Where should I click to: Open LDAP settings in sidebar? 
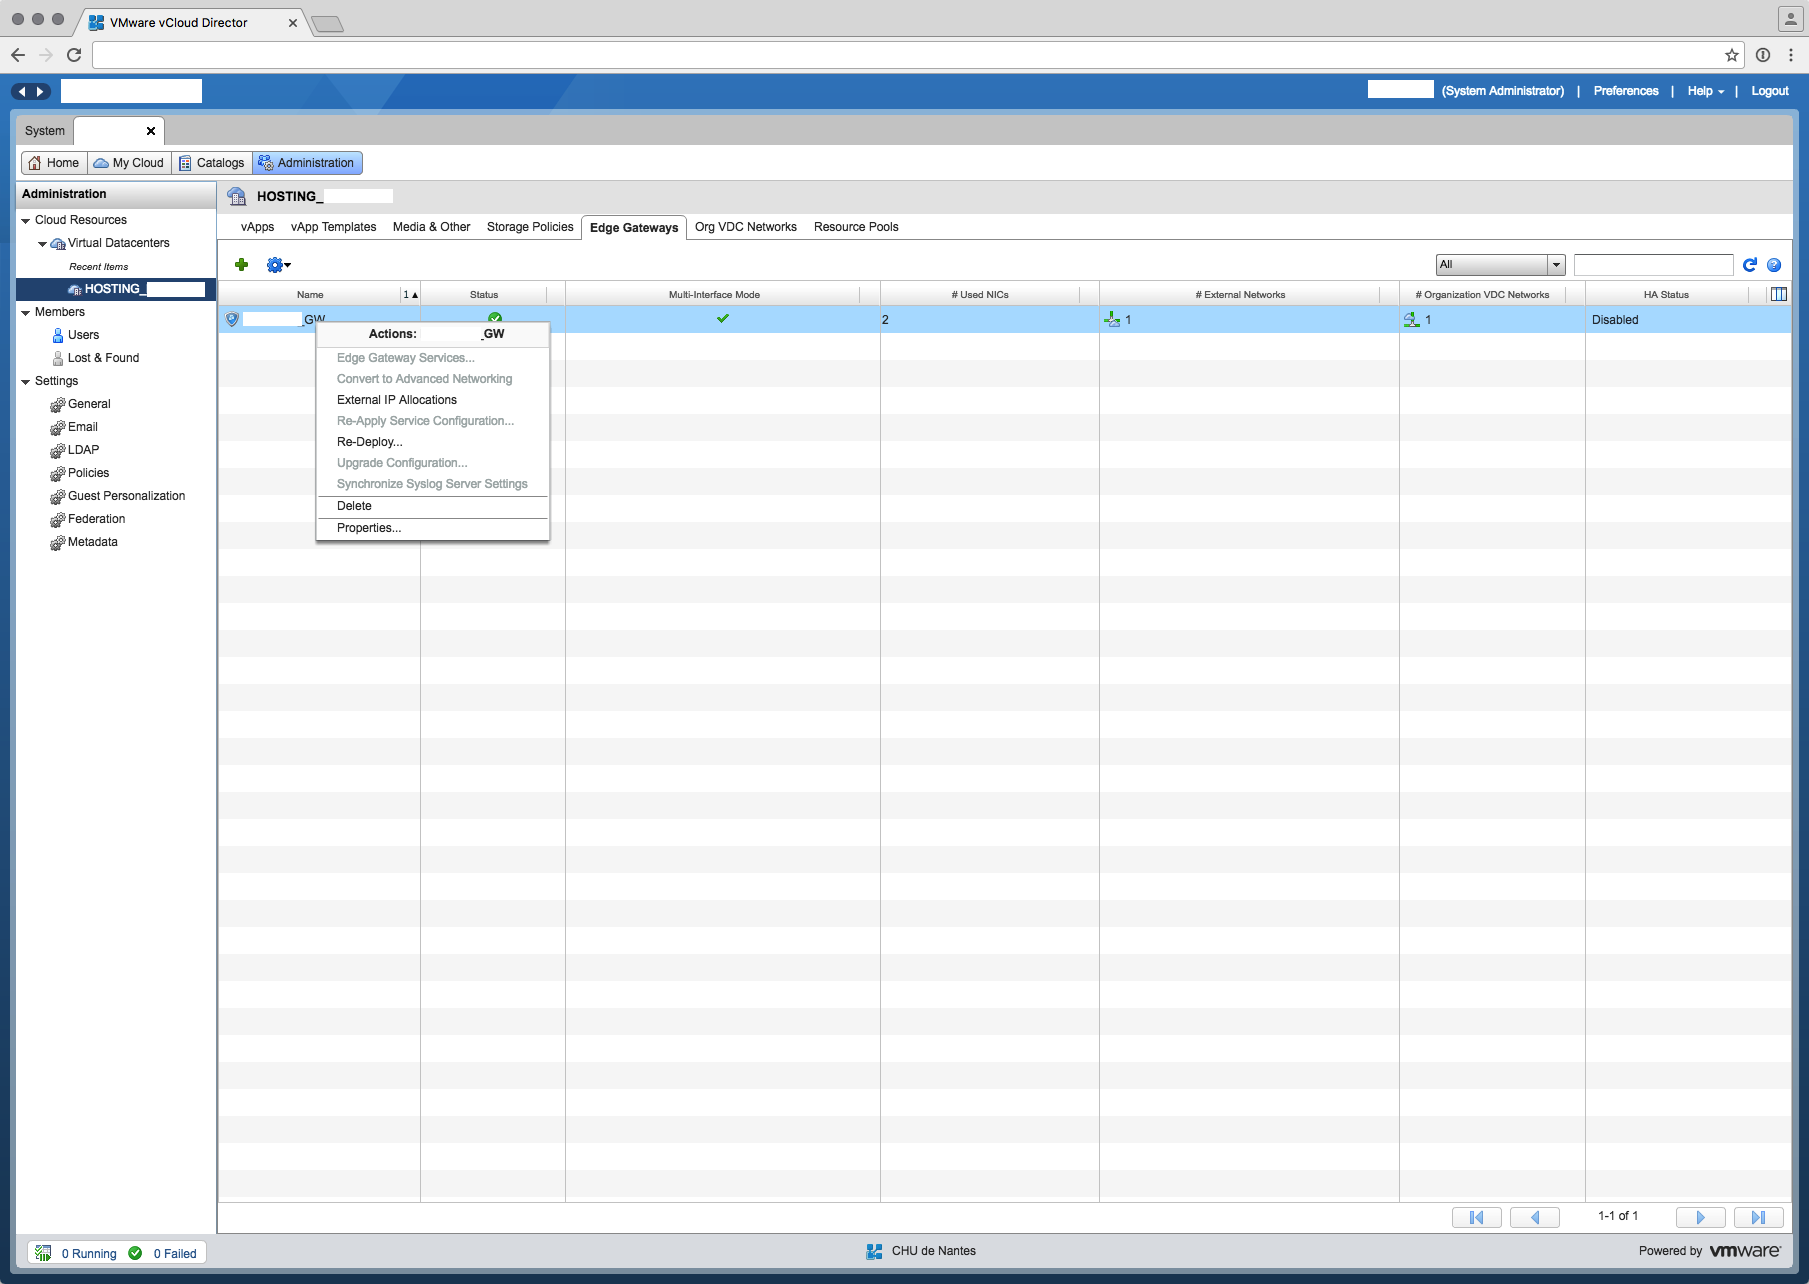click(83, 450)
